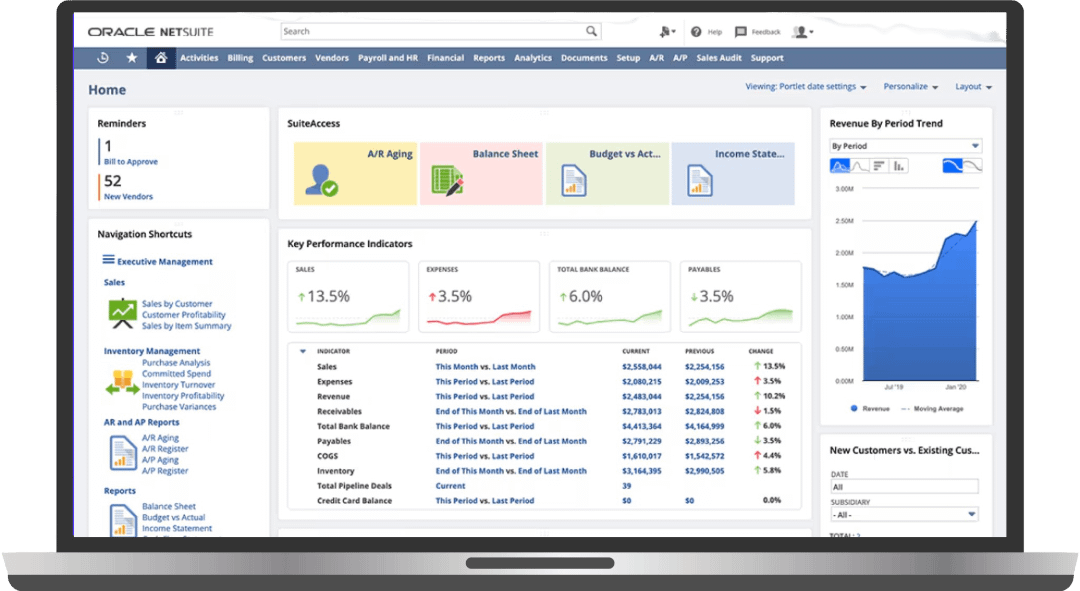Open the Analytics menu
Image resolution: width=1080 pixels, height=591 pixels.
click(533, 58)
